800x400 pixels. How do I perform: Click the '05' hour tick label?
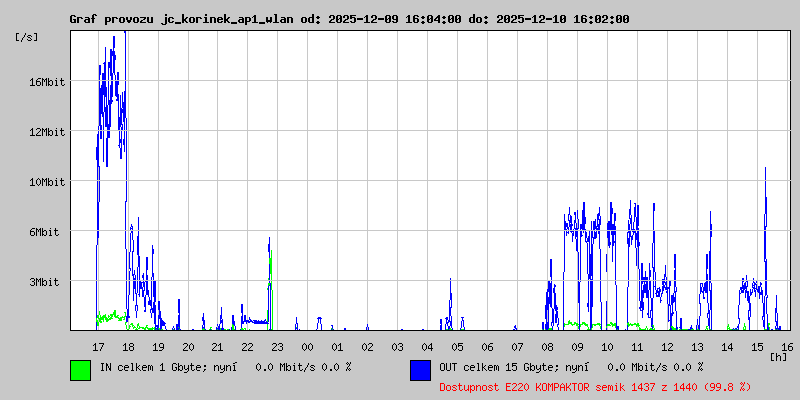[x=458, y=347]
